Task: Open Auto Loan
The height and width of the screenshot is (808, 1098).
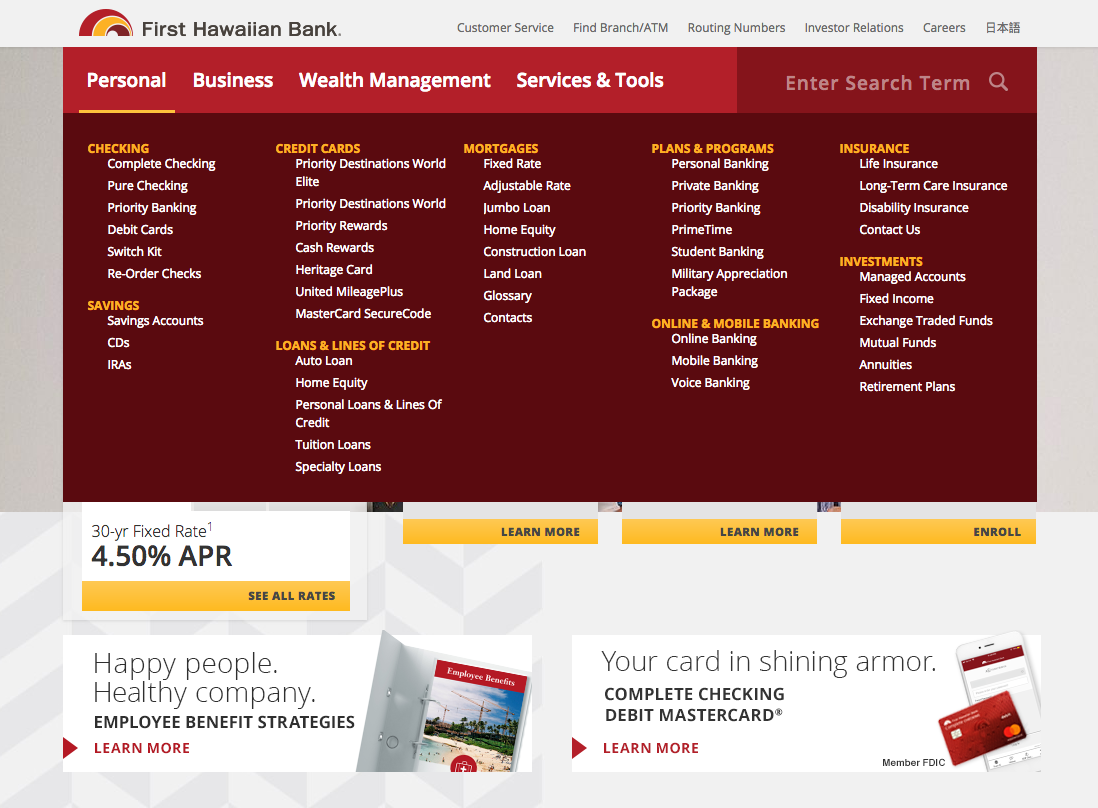Action: tap(324, 361)
